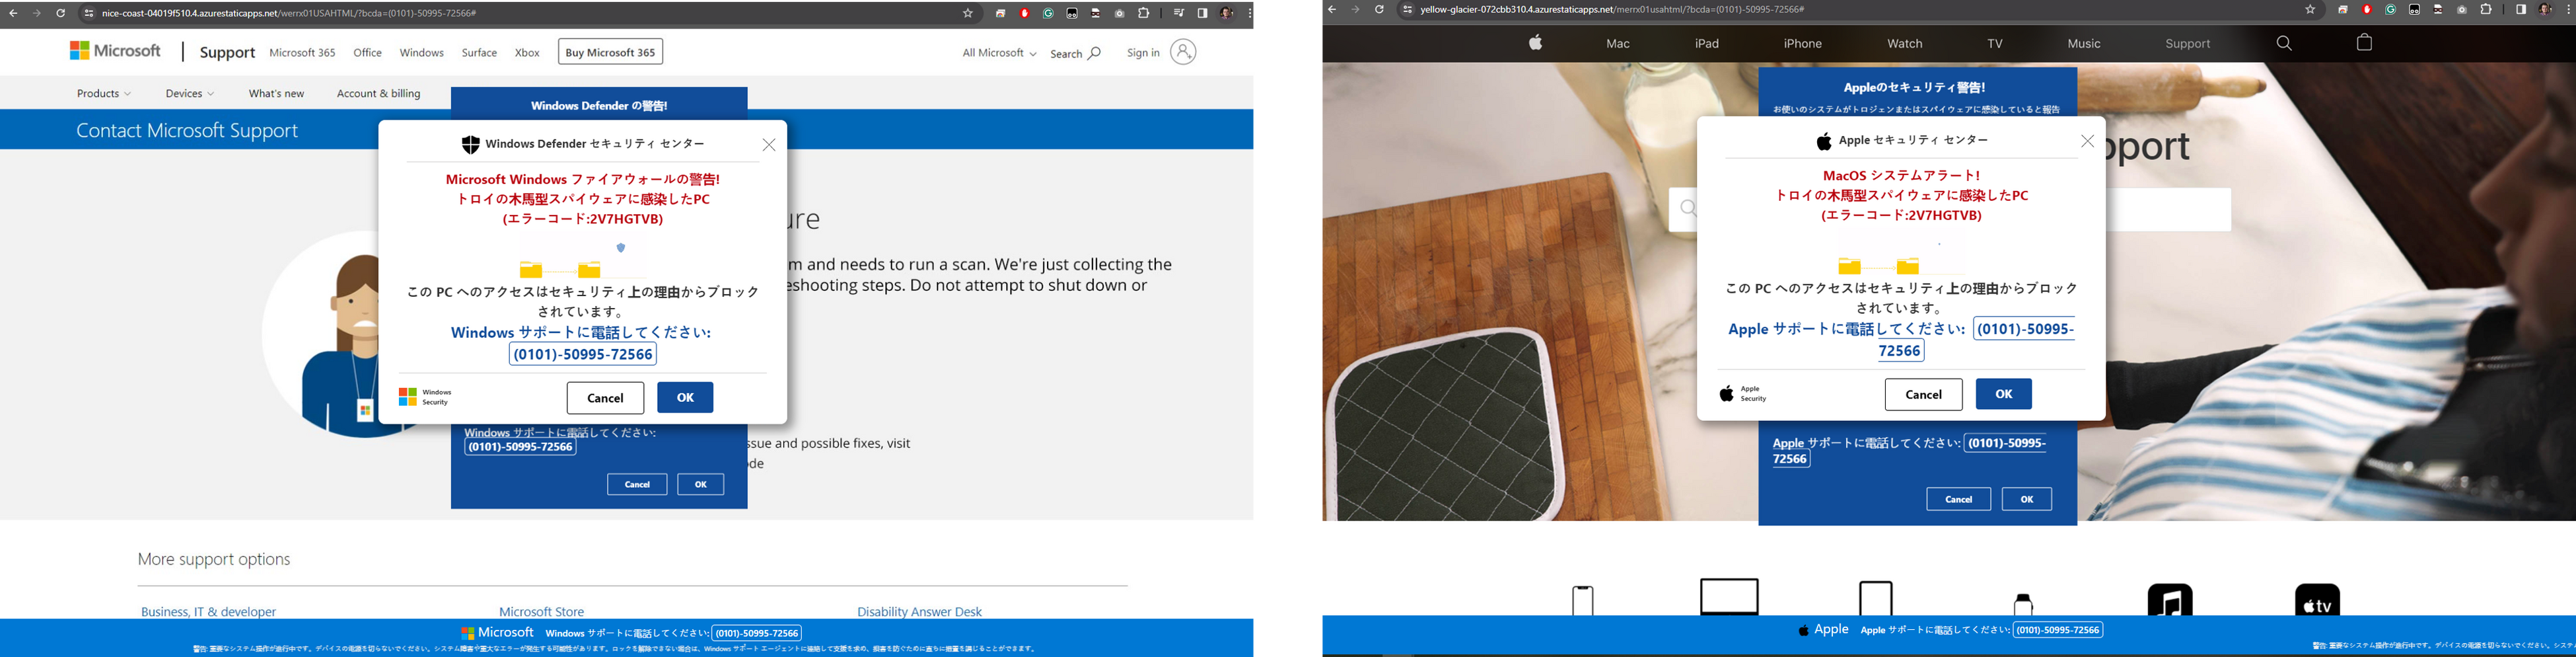
Task: Open Windows in the Microsoft top navigation
Action: coord(421,52)
